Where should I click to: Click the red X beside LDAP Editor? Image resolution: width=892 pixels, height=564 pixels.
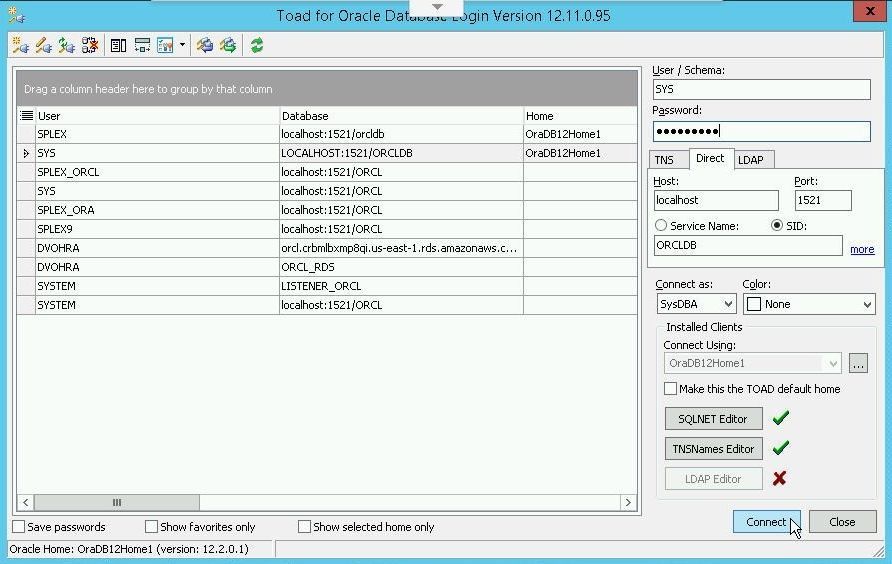coord(779,478)
